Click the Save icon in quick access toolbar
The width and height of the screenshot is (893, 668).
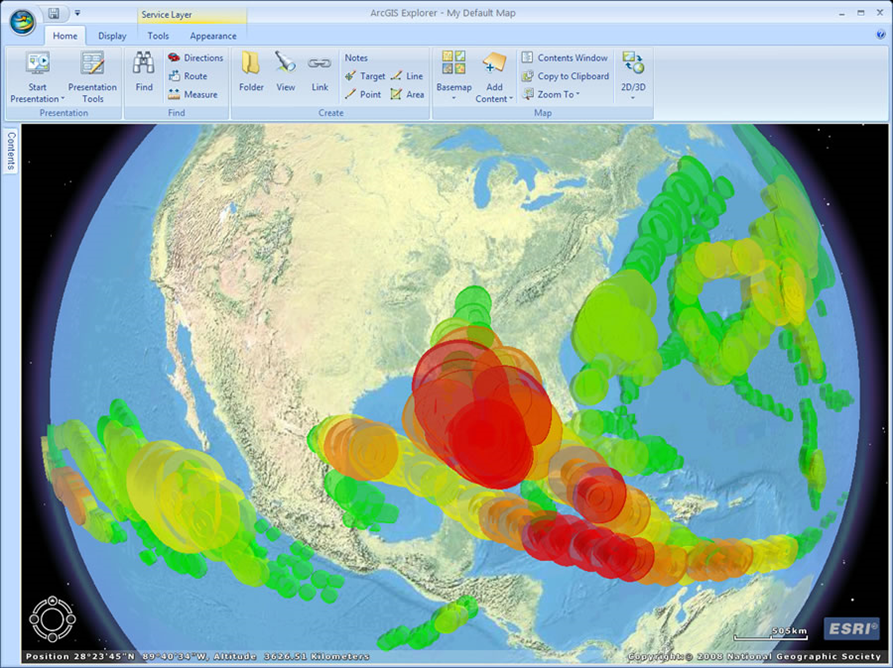[x=54, y=13]
